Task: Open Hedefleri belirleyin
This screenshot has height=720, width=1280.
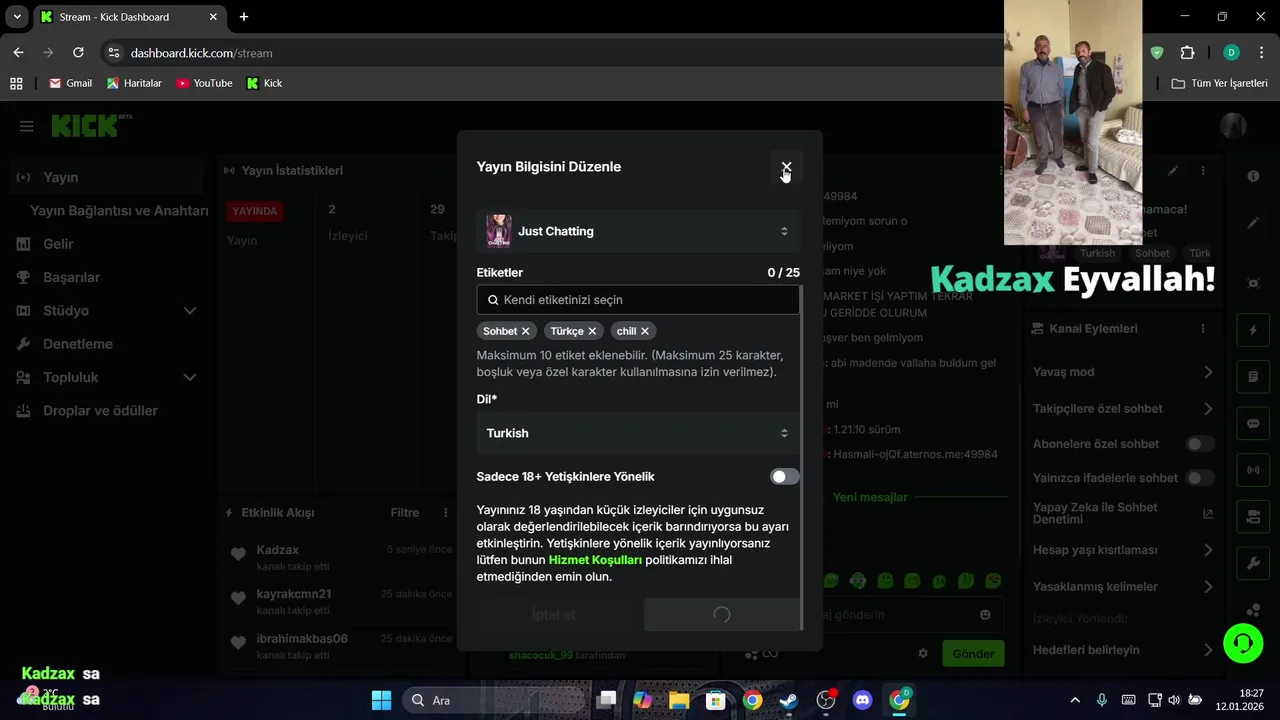Action: pyautogui.click(x=1123, y=650)
